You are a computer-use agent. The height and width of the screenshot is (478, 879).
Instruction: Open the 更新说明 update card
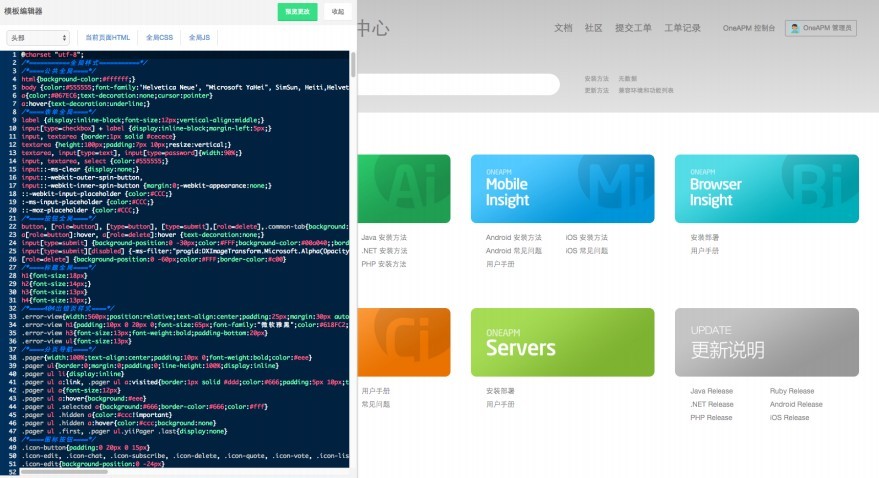pos(766,342)
